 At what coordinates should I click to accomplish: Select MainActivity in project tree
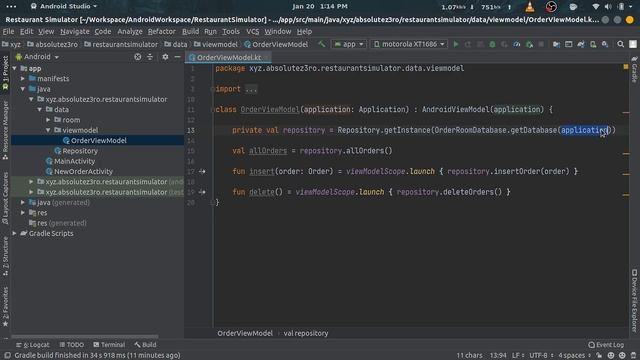[x=74, y=161]
